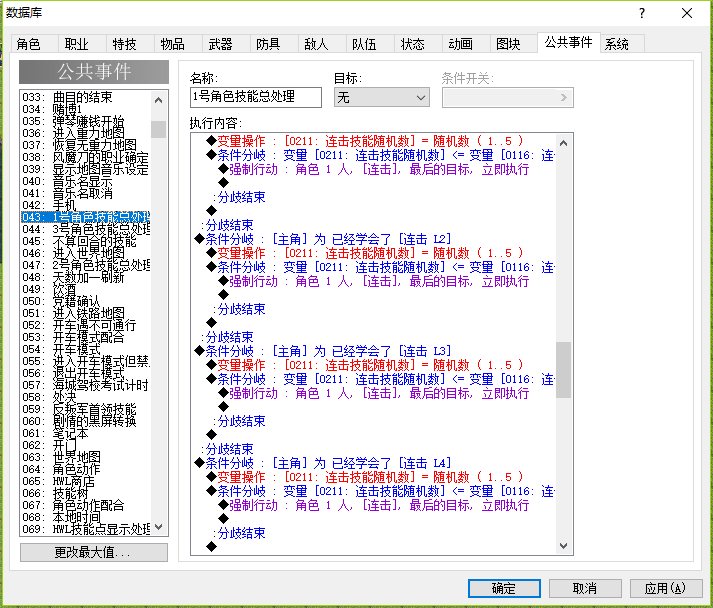
Task: Select event 063: 世界地图
Action: 86,457
